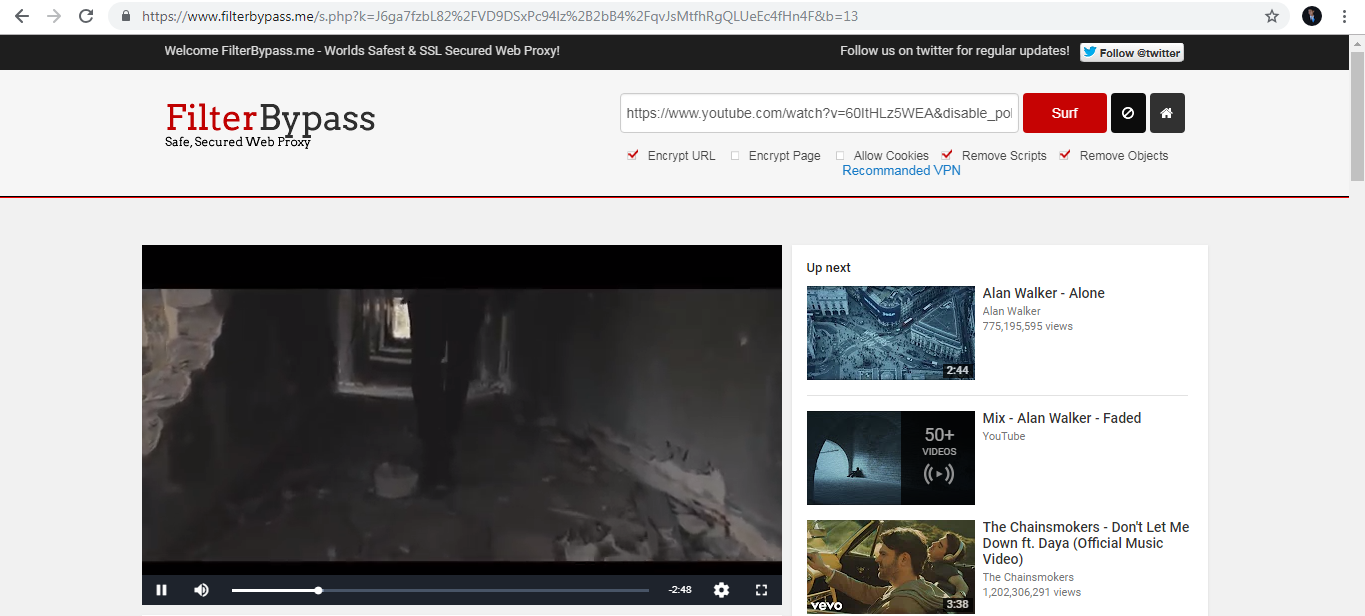Click The Chainsmokers channel name

click(1028, 577)
